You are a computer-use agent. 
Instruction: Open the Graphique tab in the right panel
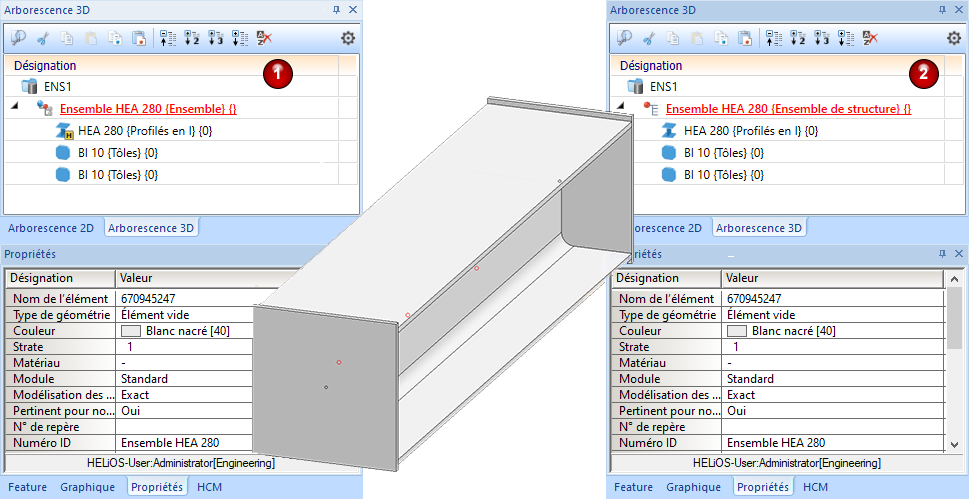click(x=693, y=487)
